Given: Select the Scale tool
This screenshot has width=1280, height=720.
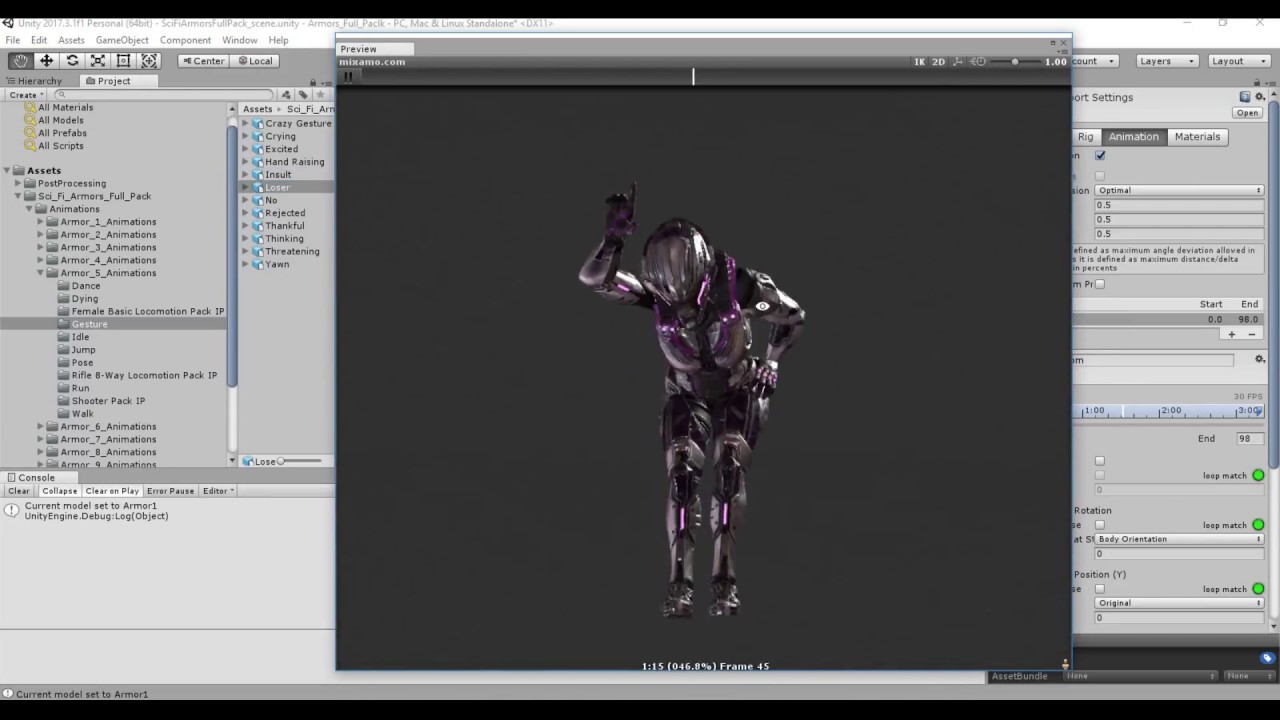Looking at the screenshot, I should point(98,61).
